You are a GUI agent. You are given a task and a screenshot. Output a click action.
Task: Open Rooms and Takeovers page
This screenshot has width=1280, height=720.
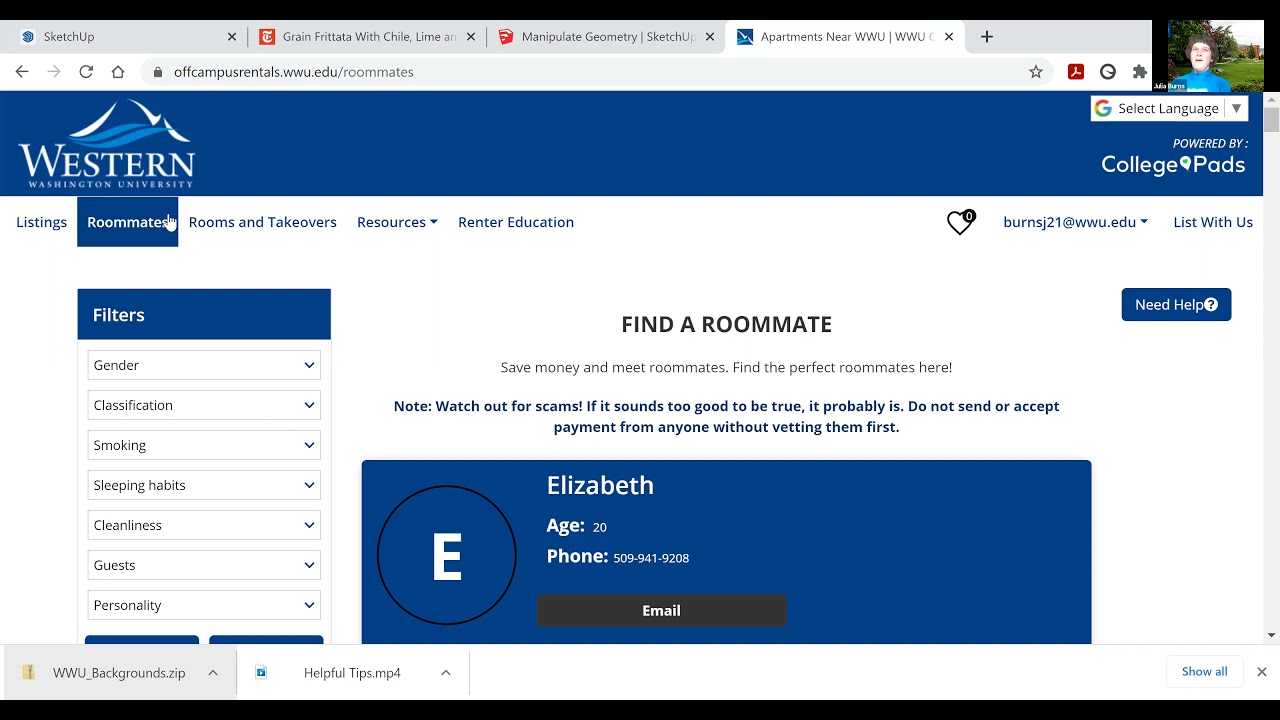pyautogui.click(x=263, y=222)
